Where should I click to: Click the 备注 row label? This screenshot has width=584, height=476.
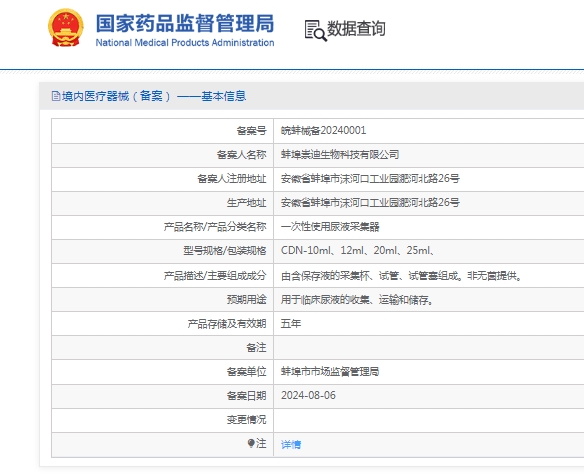pyautogui.click(x=256, y=348)
